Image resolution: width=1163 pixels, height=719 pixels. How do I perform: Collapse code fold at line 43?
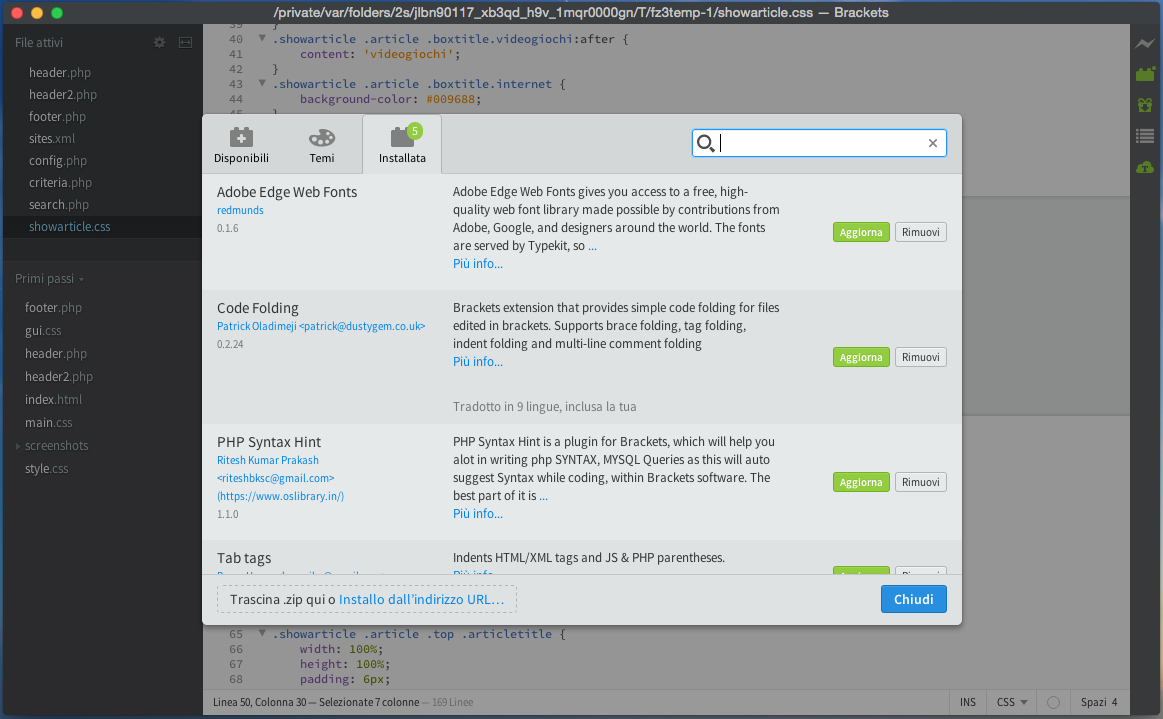(x=262, y=84)
